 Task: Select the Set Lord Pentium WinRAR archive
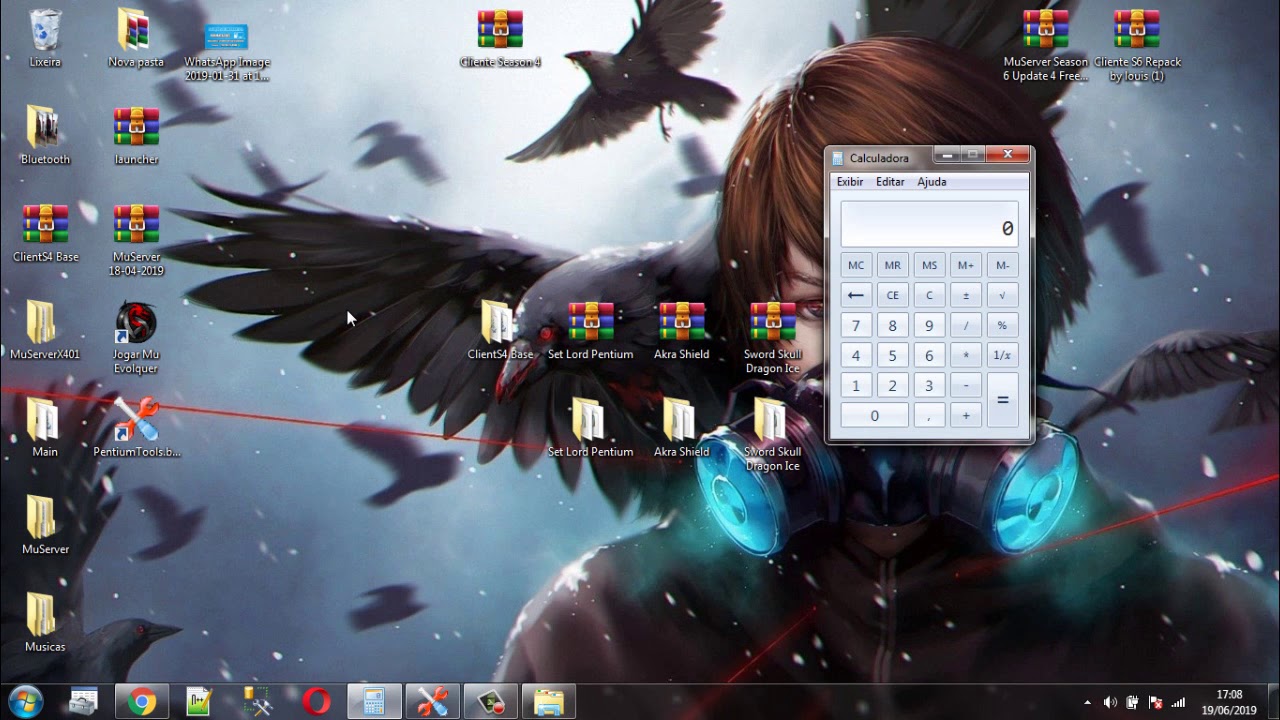(591, 322)
